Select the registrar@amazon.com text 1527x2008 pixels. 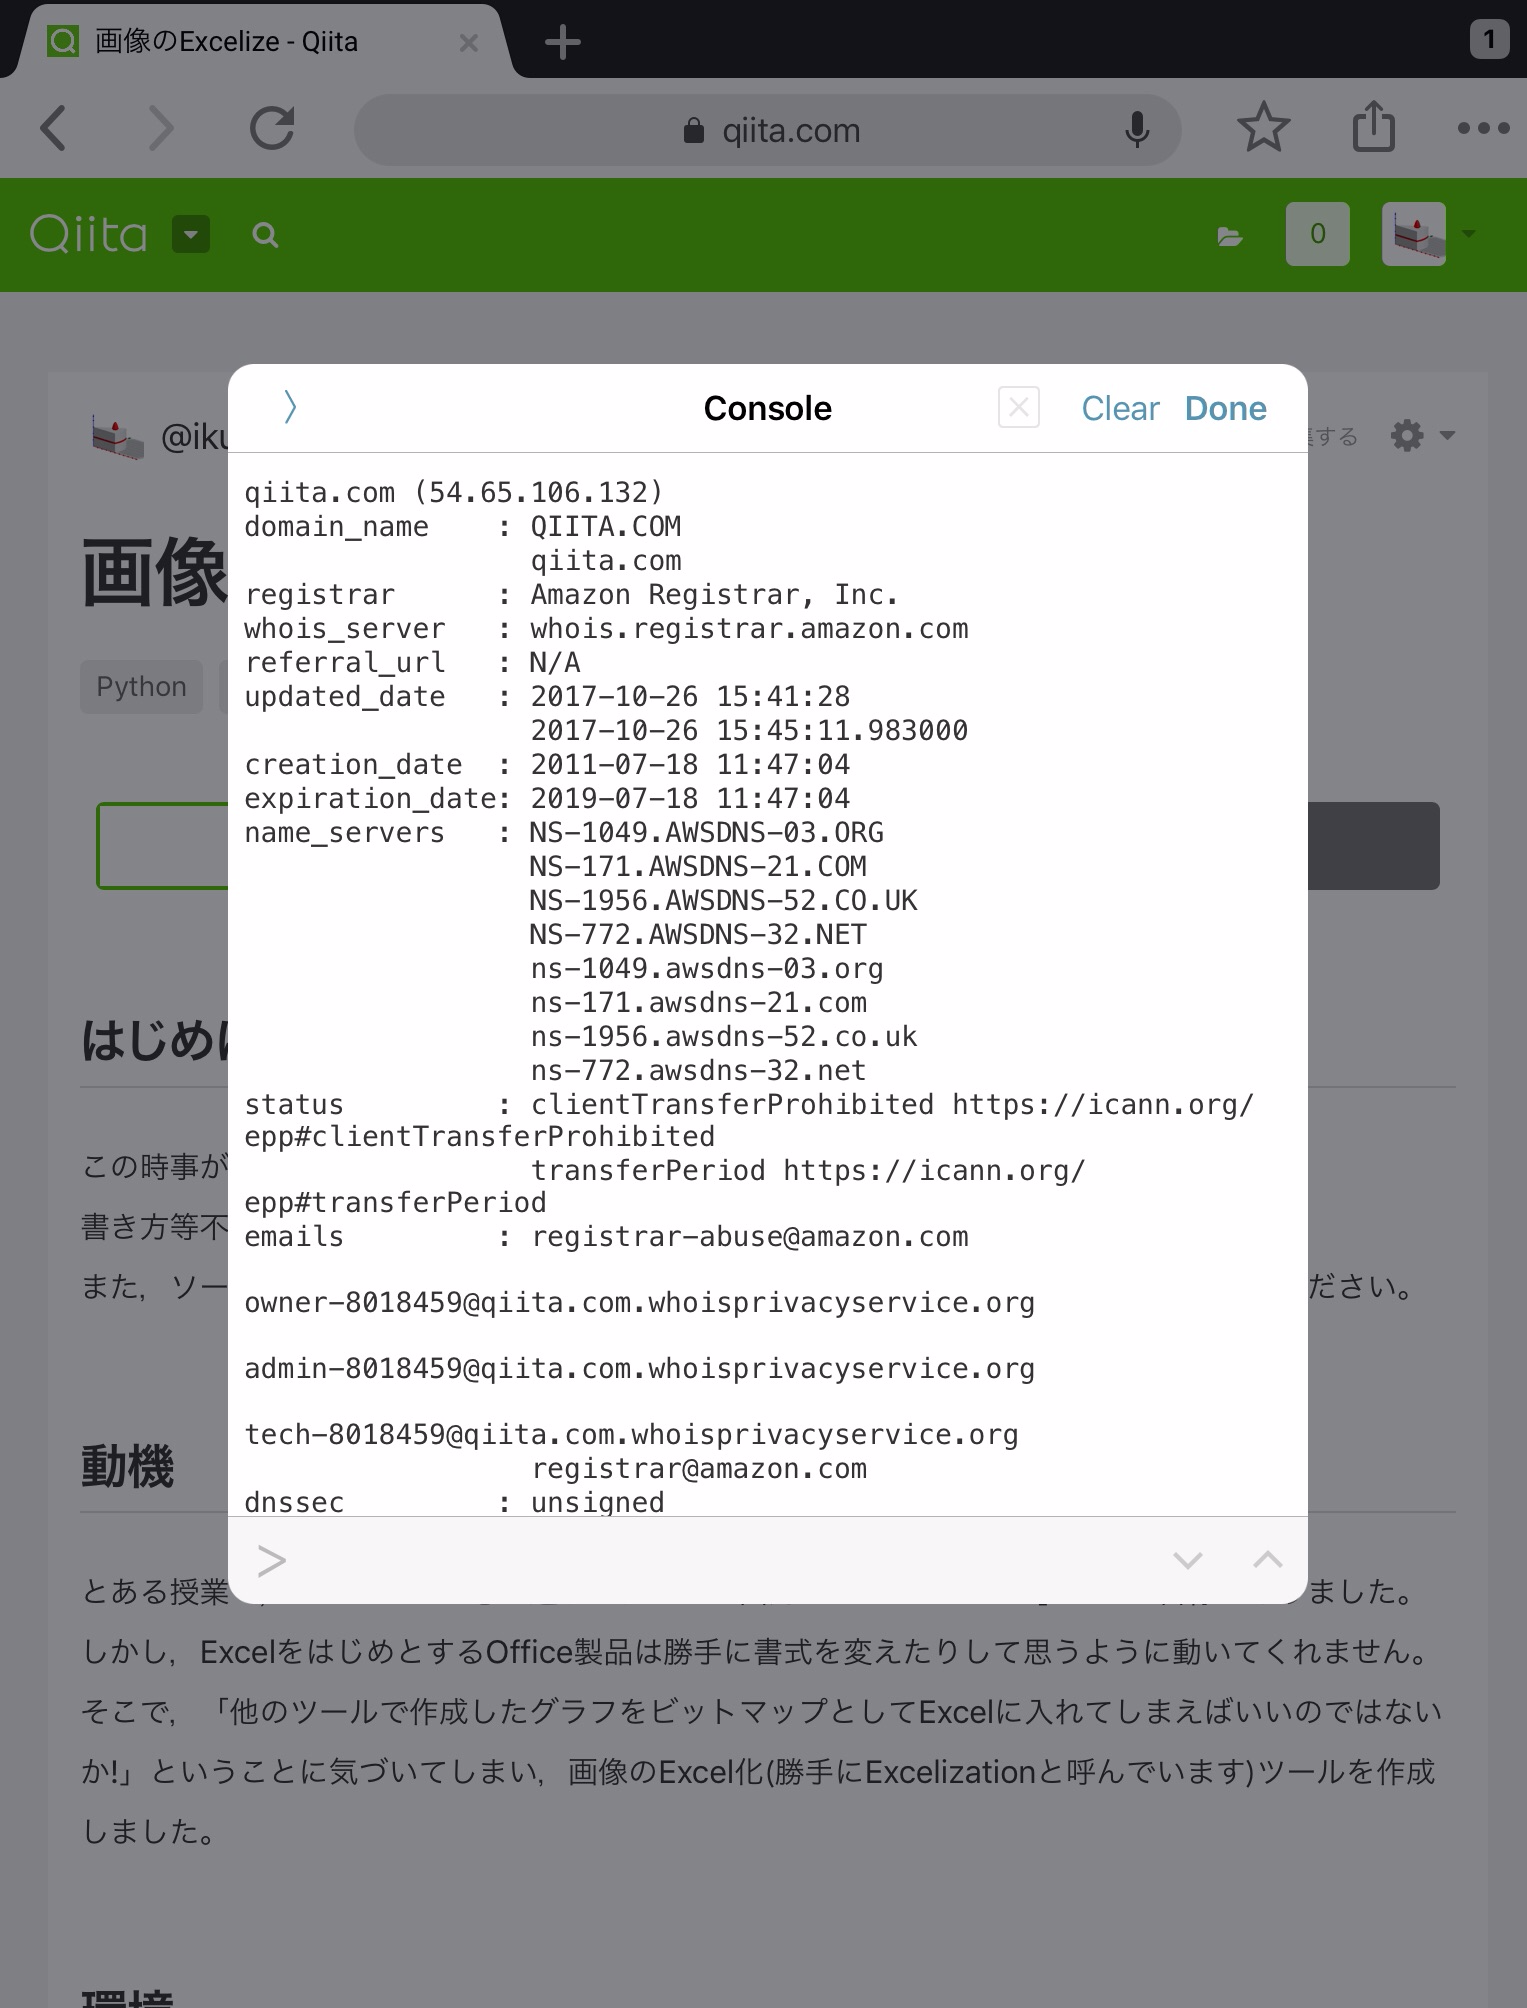click(699, 1469)
